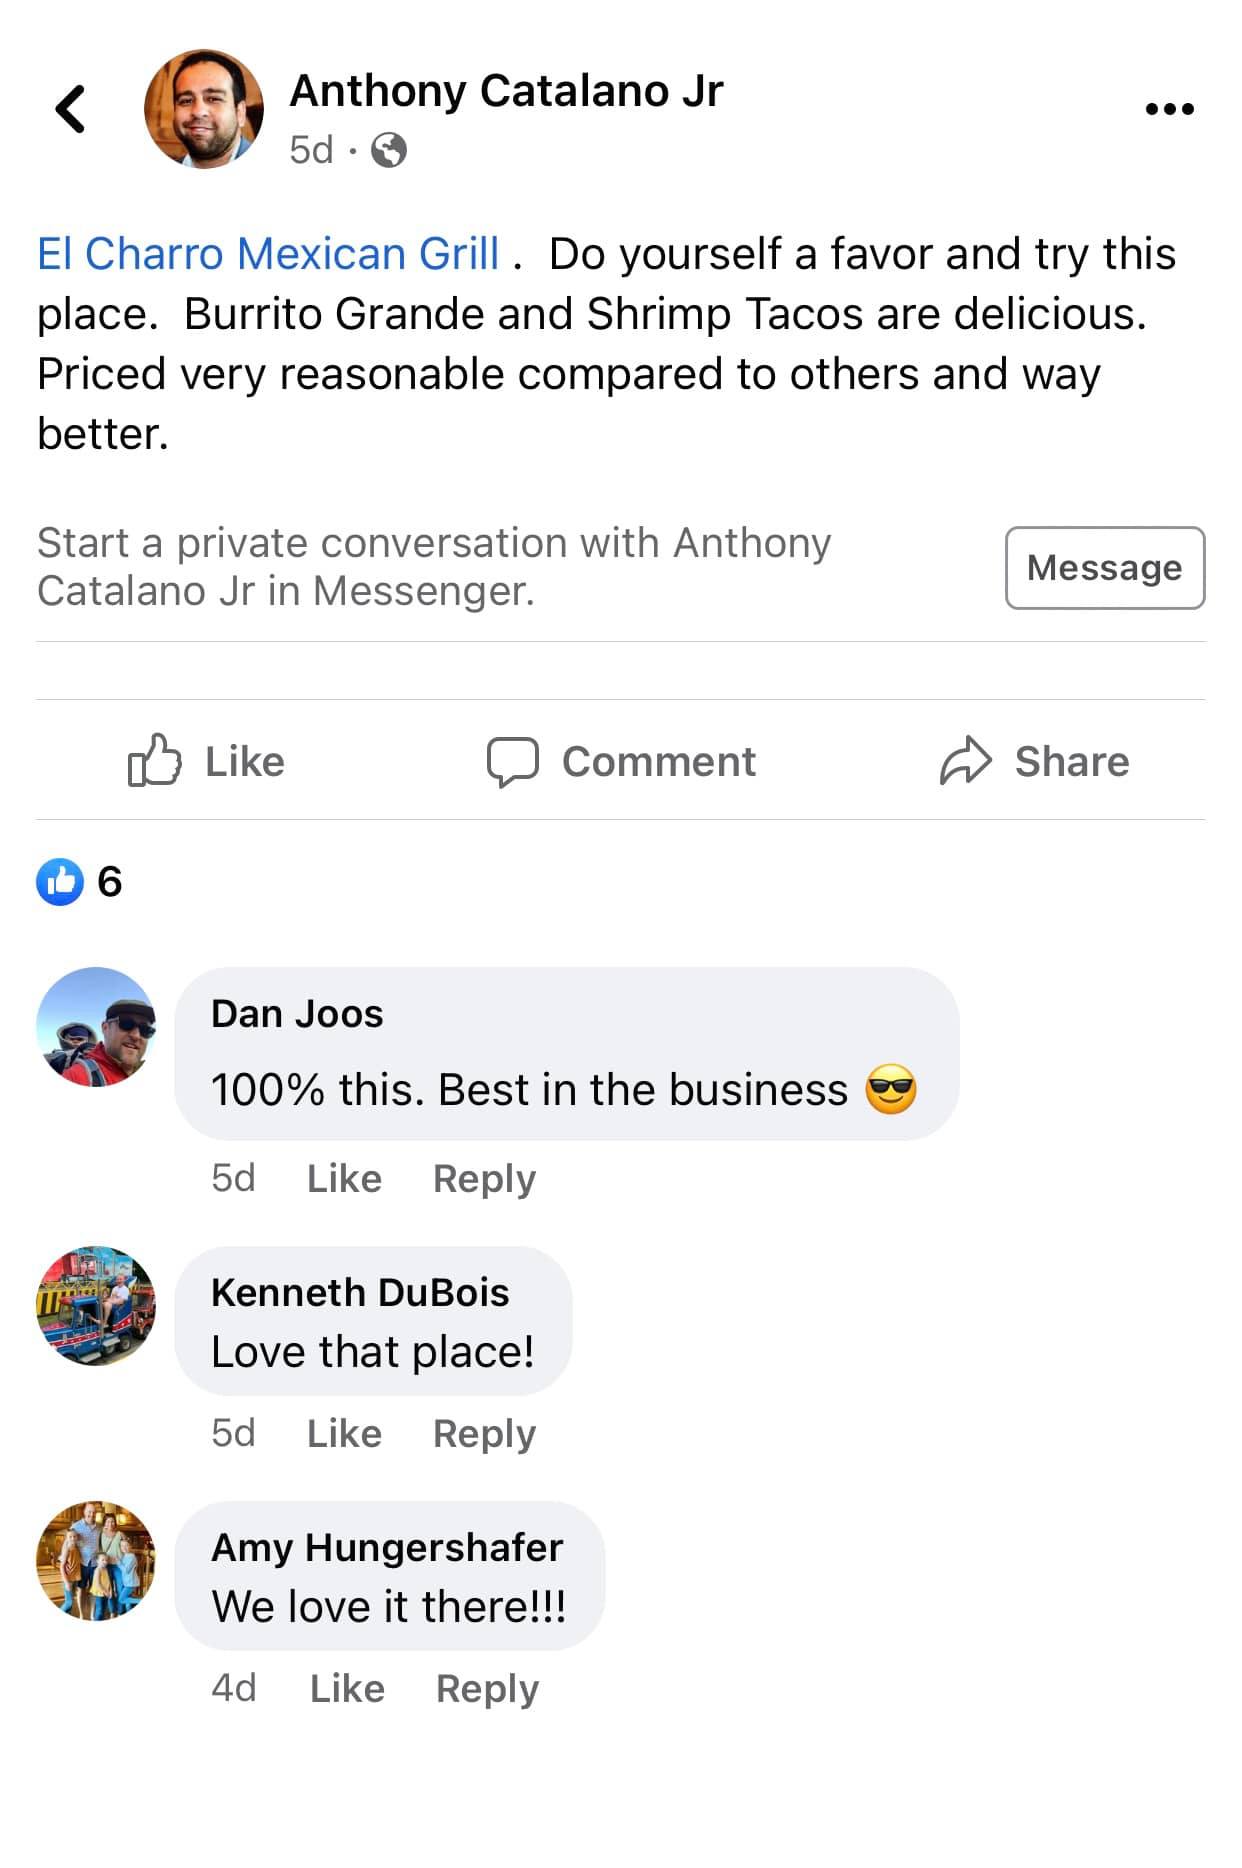Screen dimensions: 1242x1868
Task: Open Amy Hungershafer's avatar
Action: click(96, 1560)
